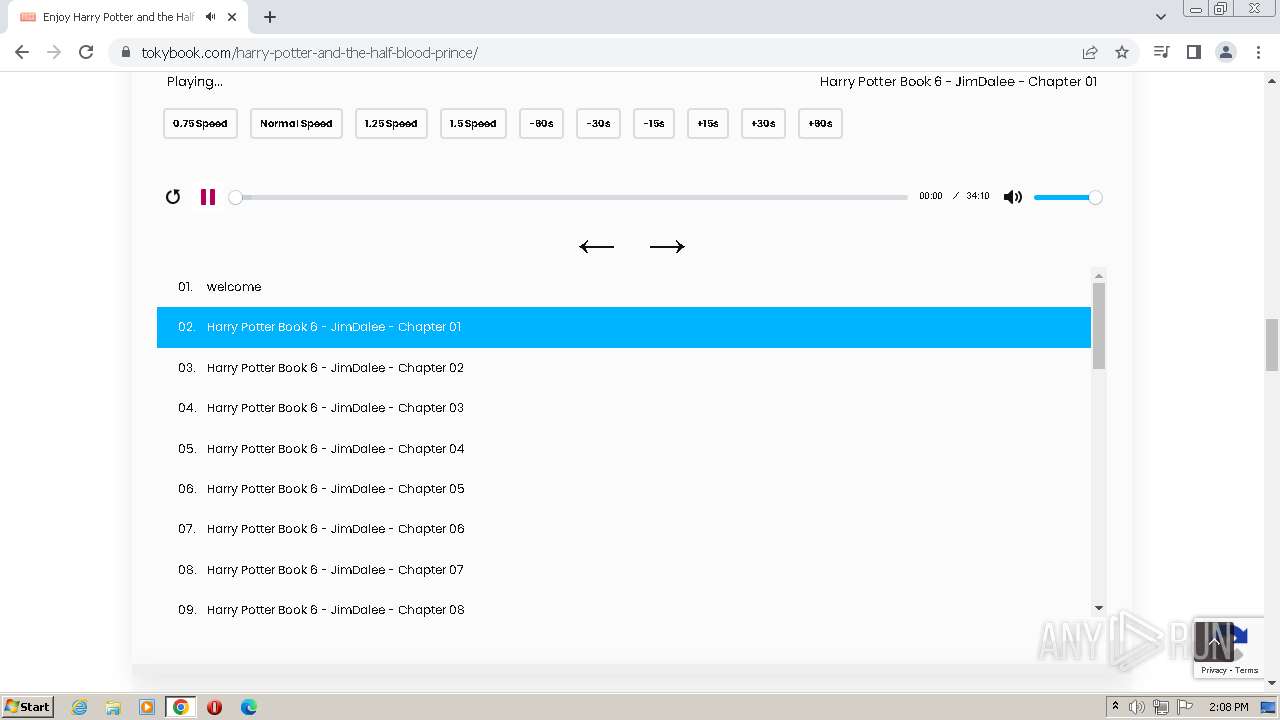The height and width of the screenshot is (720, 1280).
Task: Go to previous track with left arrow
Action: click(x=597, y=247)
